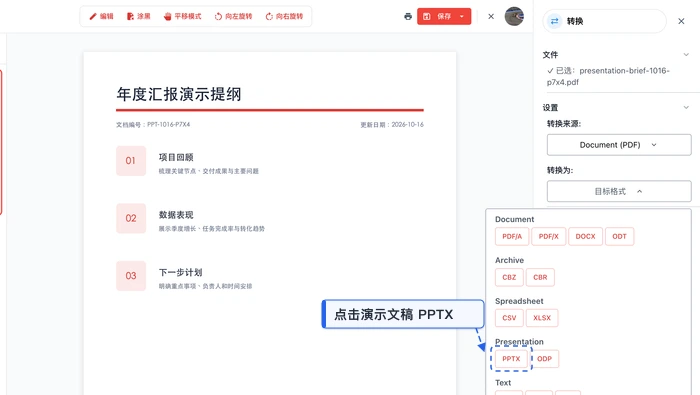Rotate the page left with 向左旋转
Image resolution: width=700 pixels, height=395 pixels.
pos(233,17)
